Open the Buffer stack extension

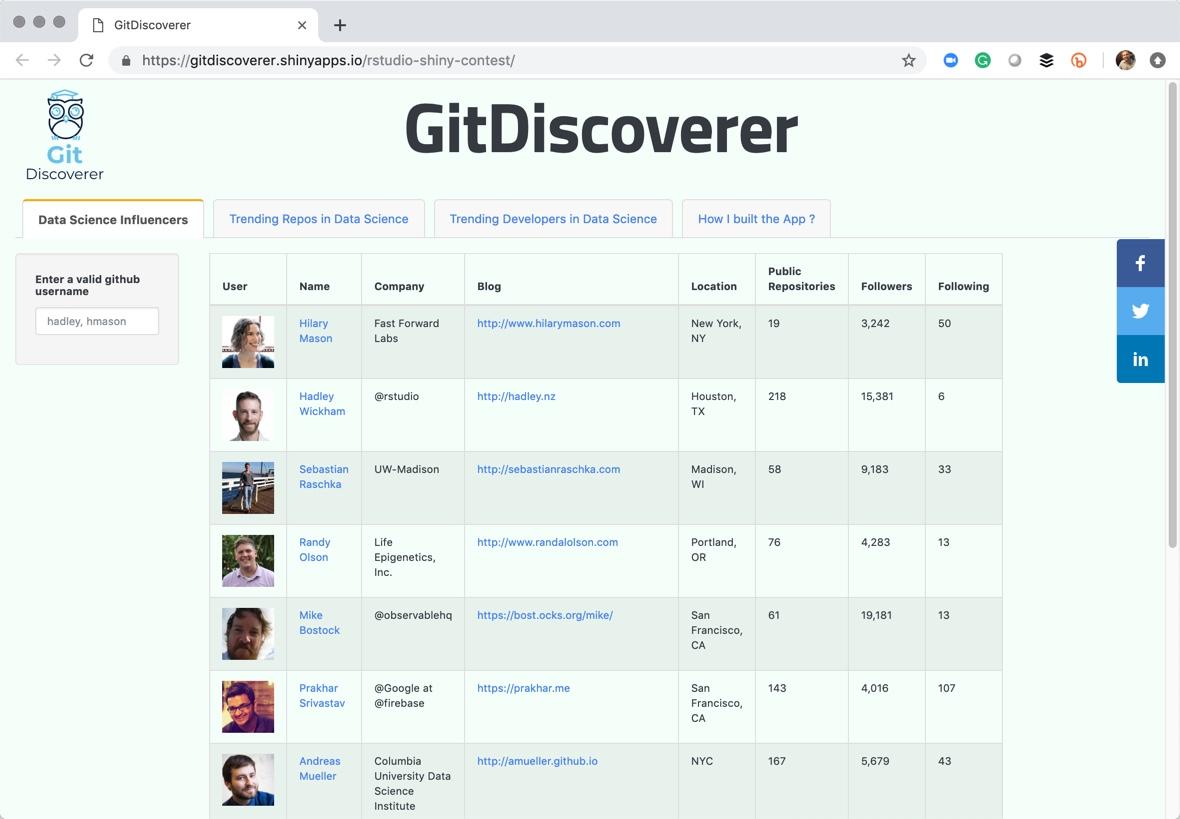(x=1046, y=60)
